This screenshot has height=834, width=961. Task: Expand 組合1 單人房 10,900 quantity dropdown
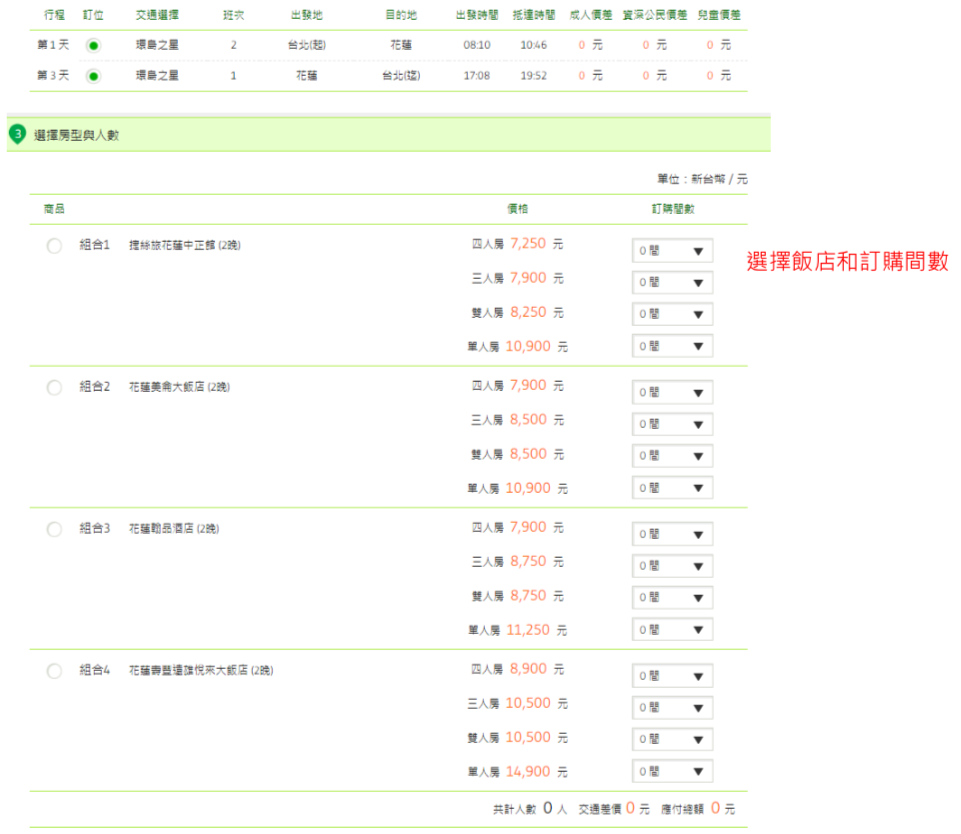(x=672, y=346)
